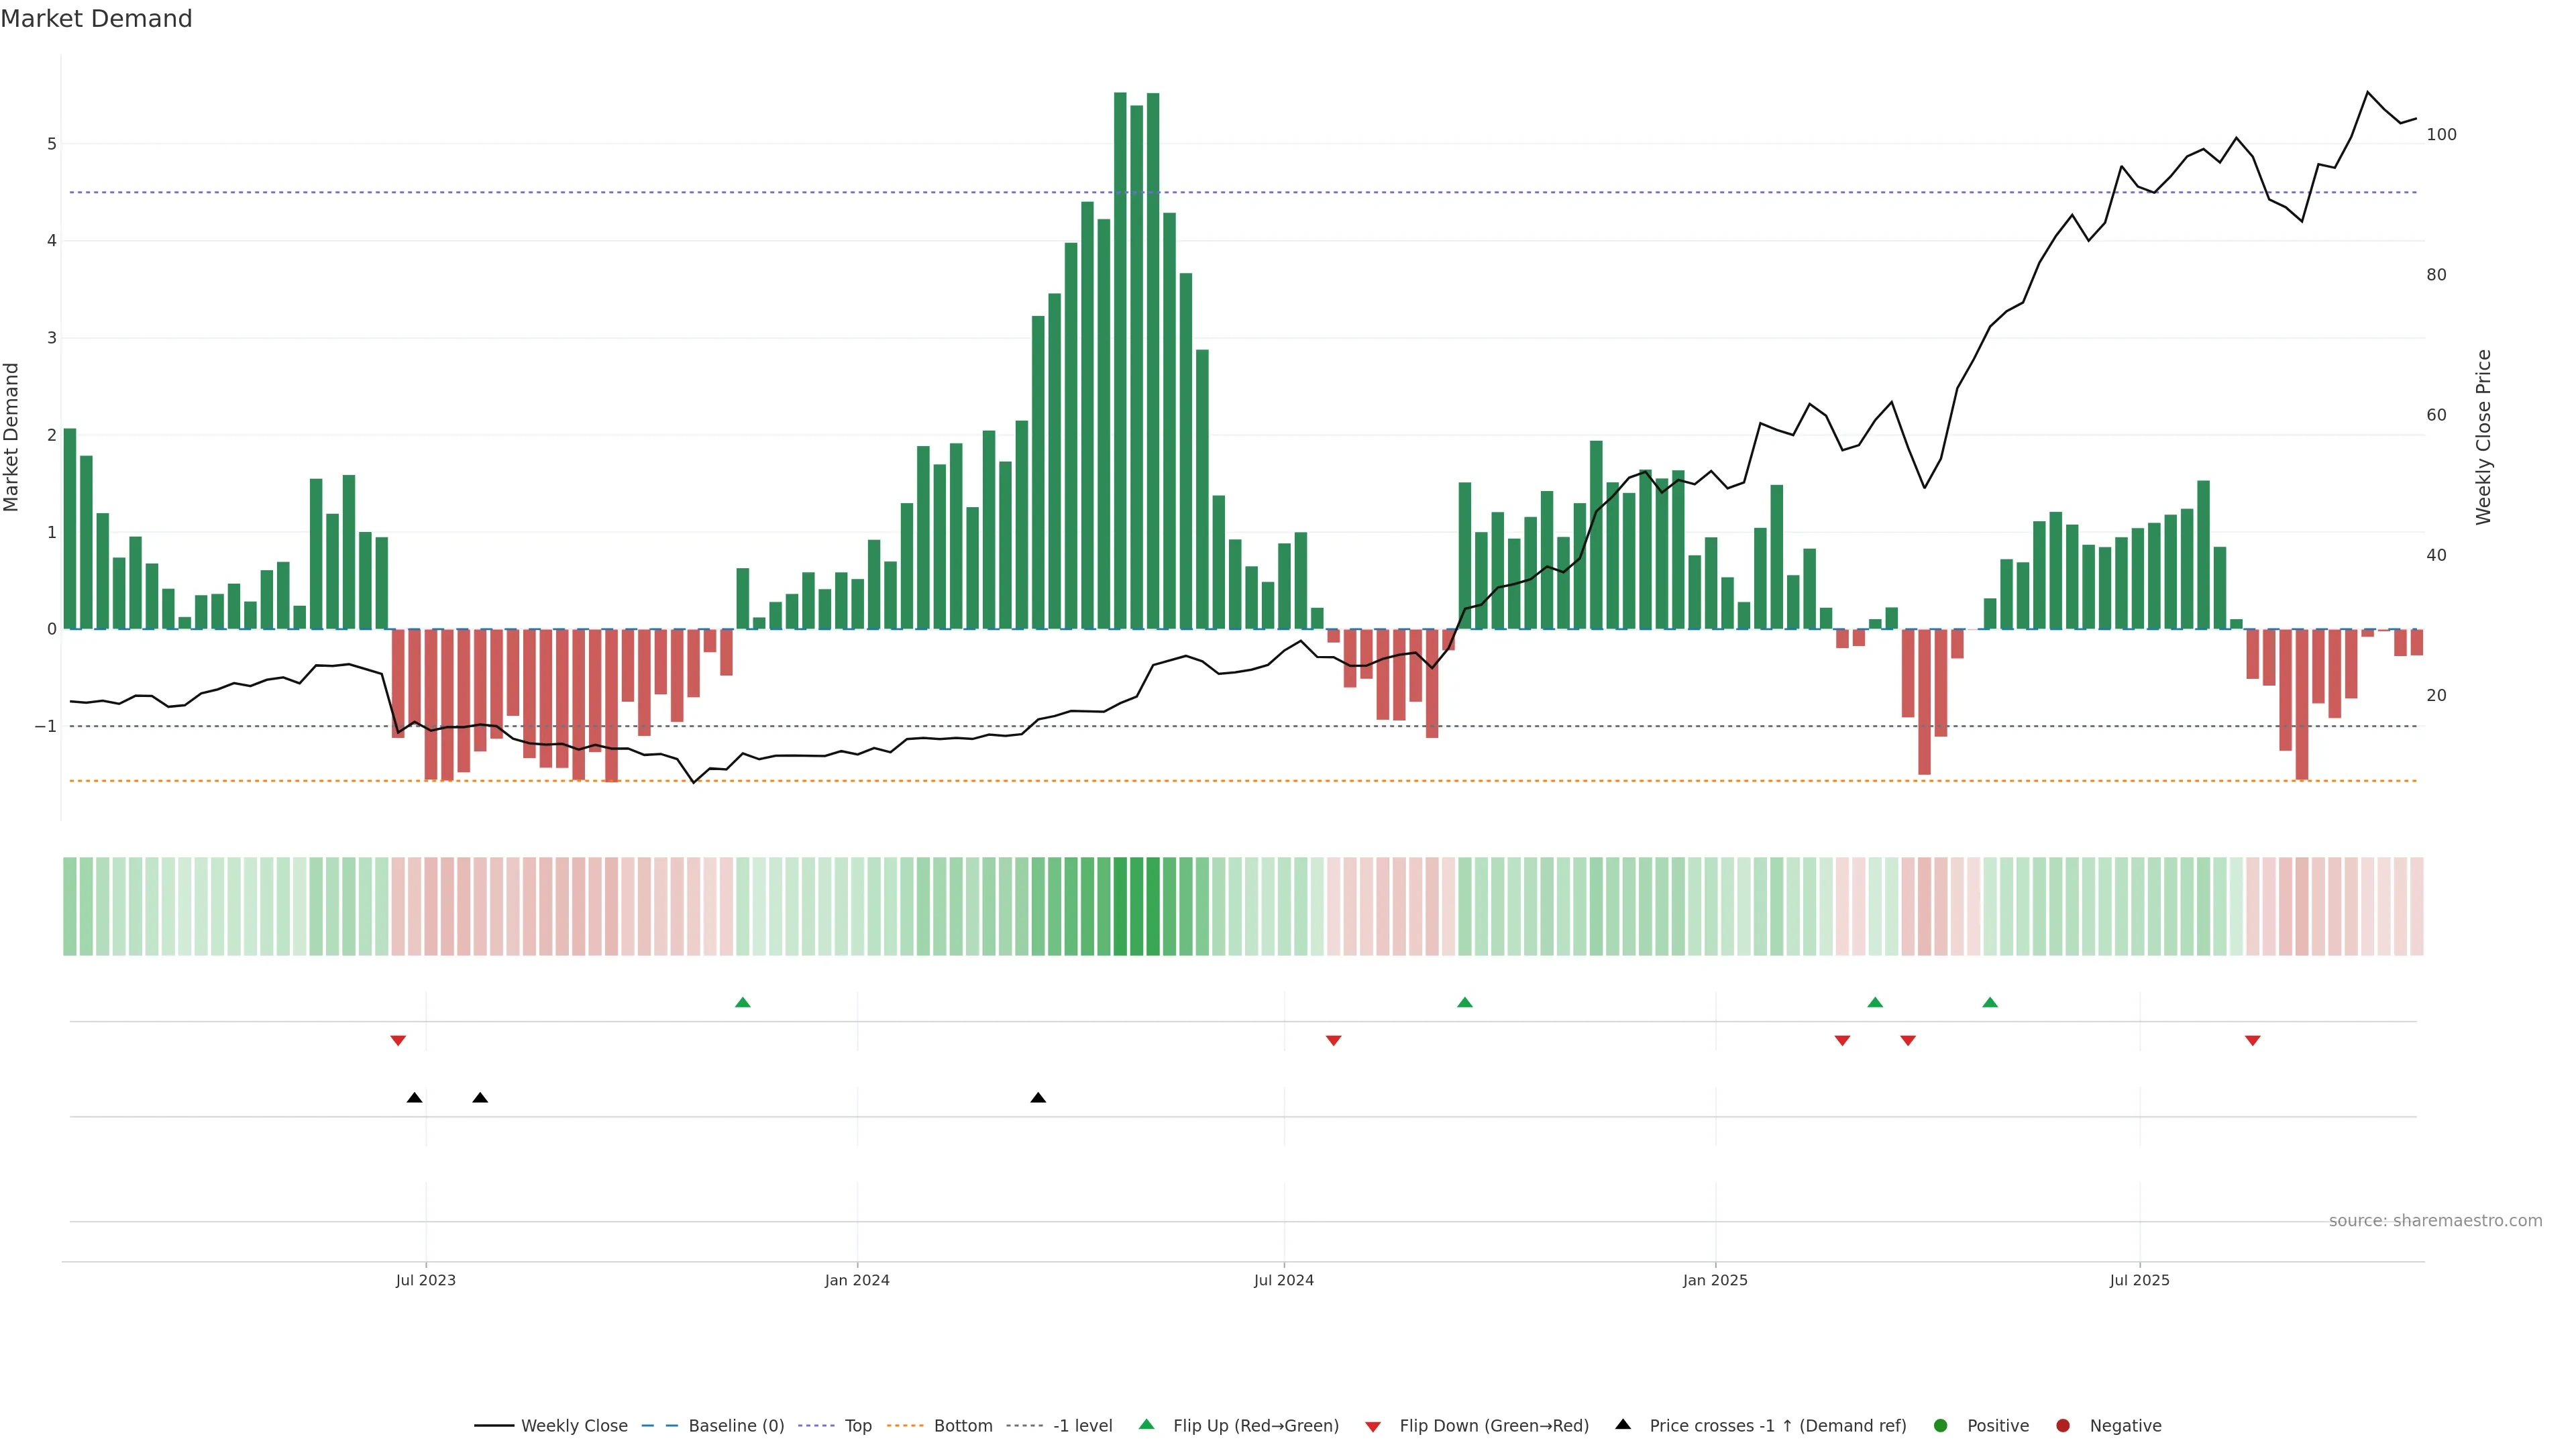Click the Flip Down red triangle legend icon
Screen dimensions: 2576x1449
(1373, 1426)
